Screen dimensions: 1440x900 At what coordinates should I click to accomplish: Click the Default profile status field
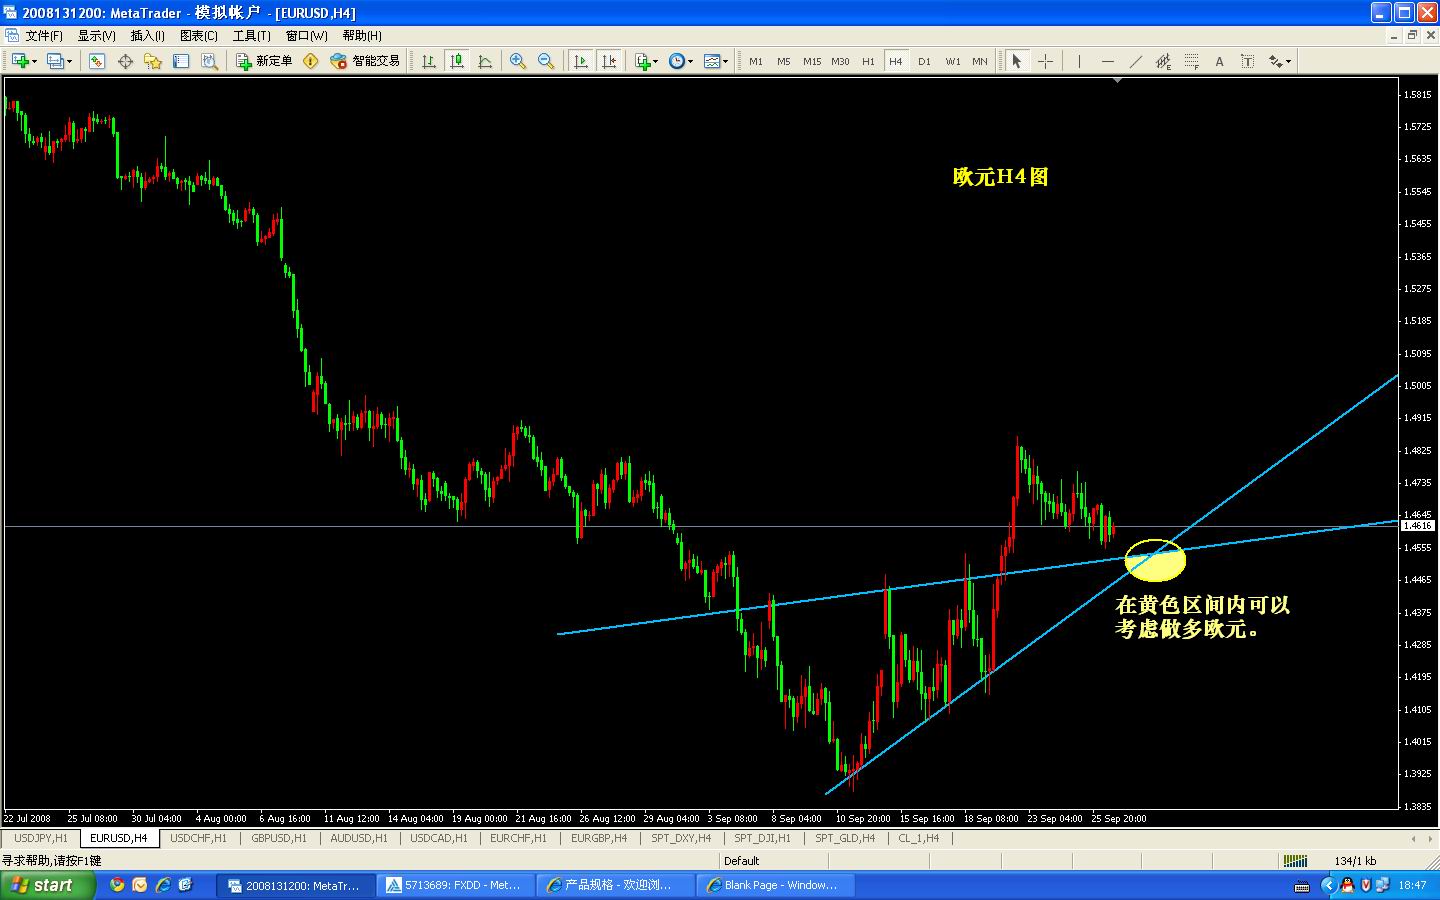[x=742, y=860]
